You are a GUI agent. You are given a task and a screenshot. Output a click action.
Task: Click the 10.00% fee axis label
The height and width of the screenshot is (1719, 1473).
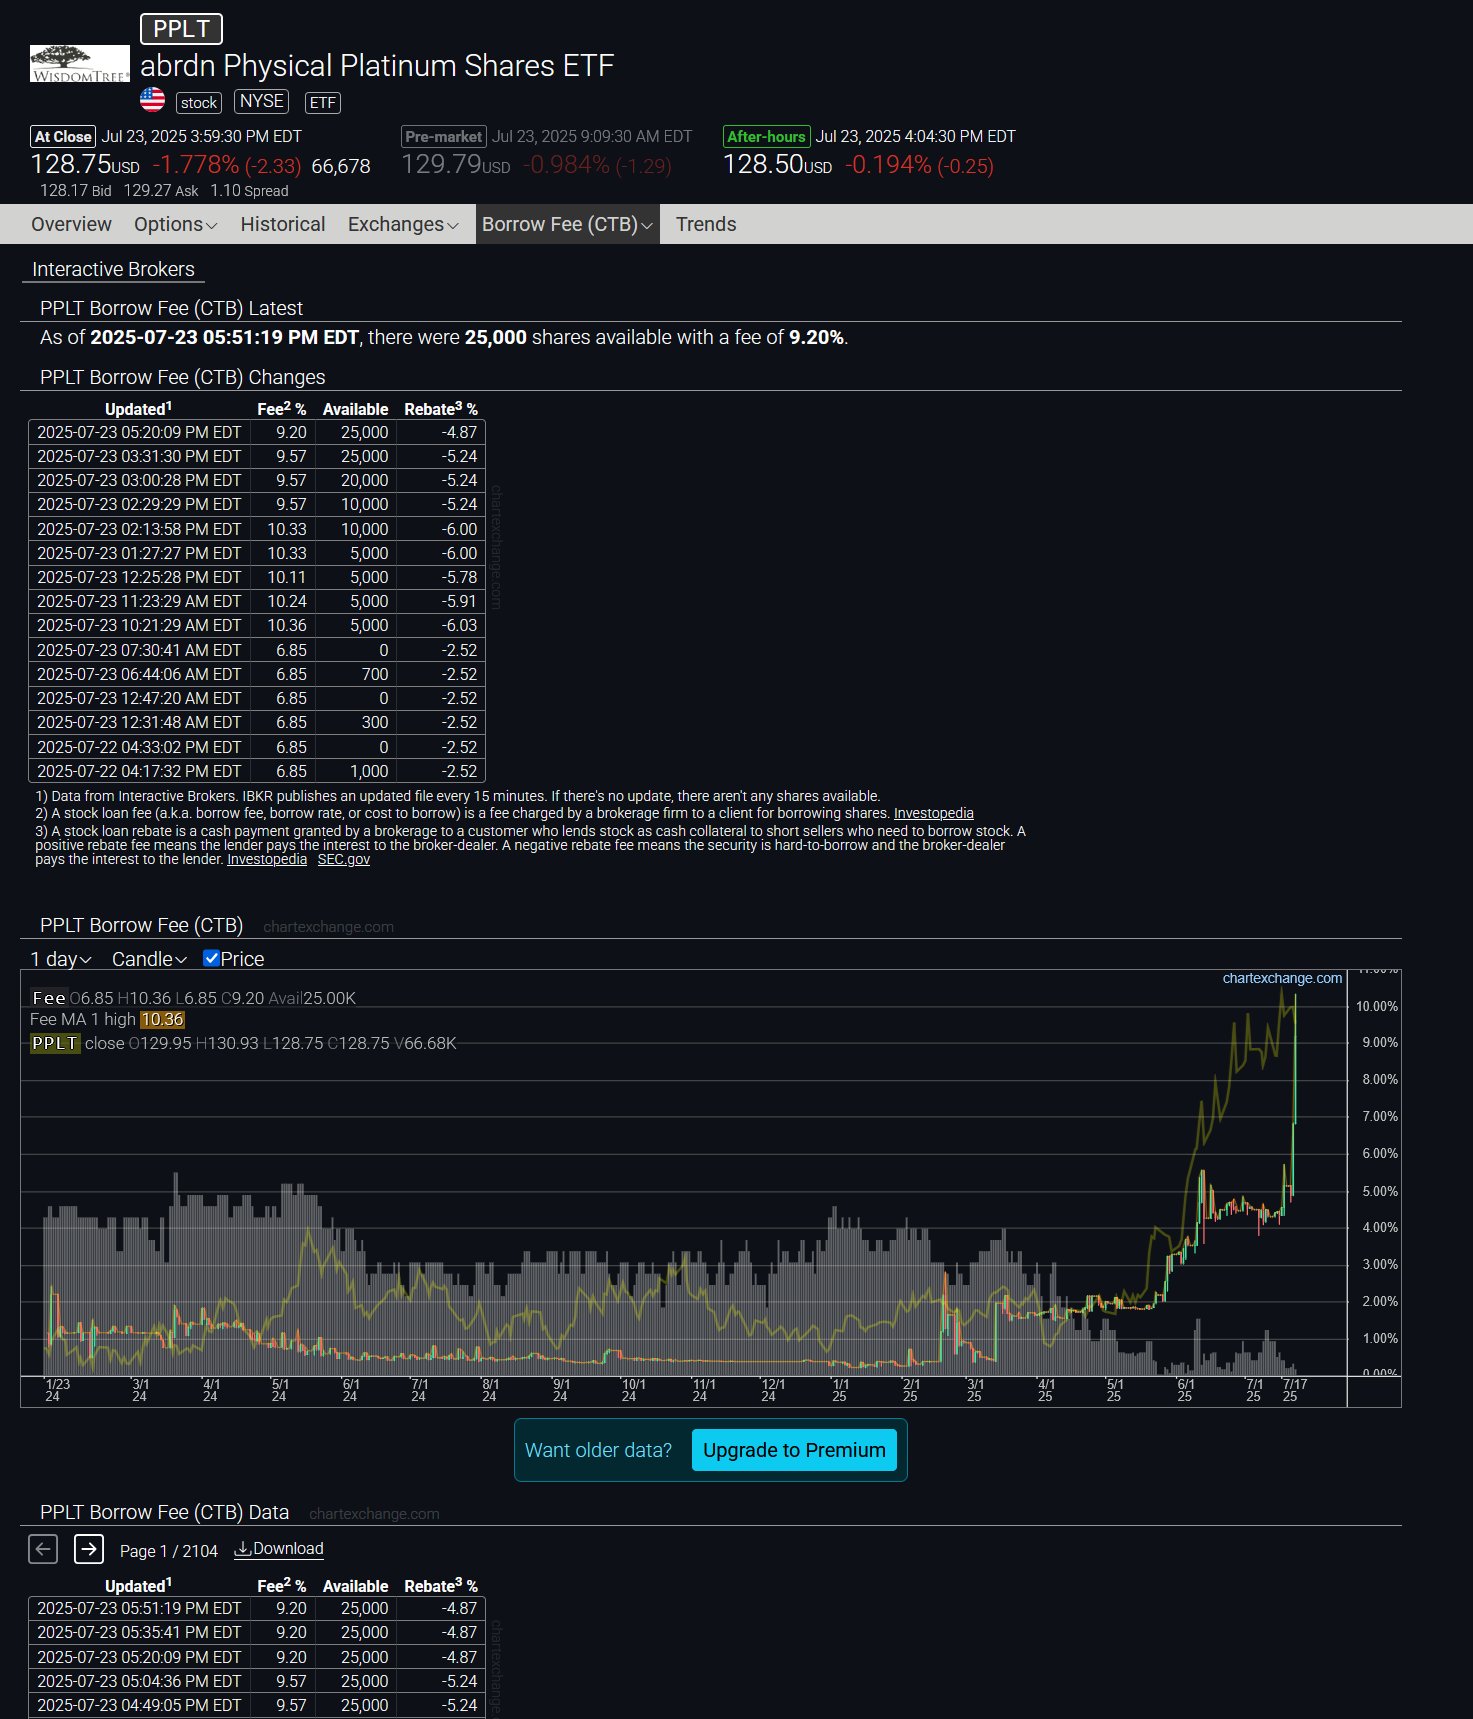[1377, 1006]
